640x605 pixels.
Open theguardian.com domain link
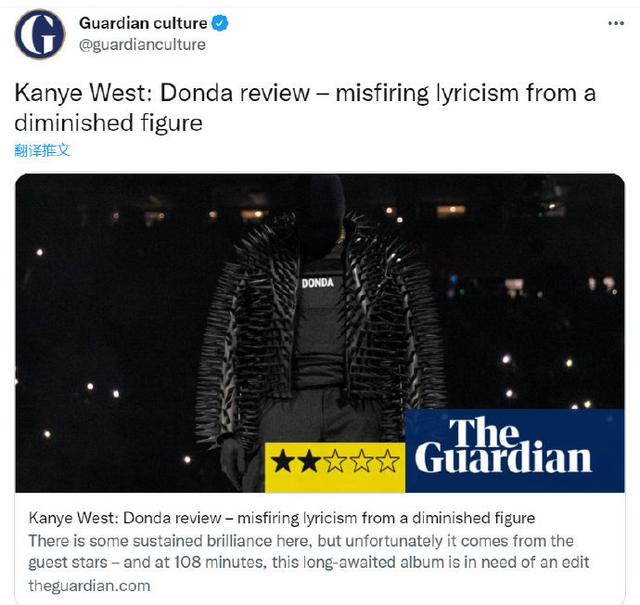(89, 586)
